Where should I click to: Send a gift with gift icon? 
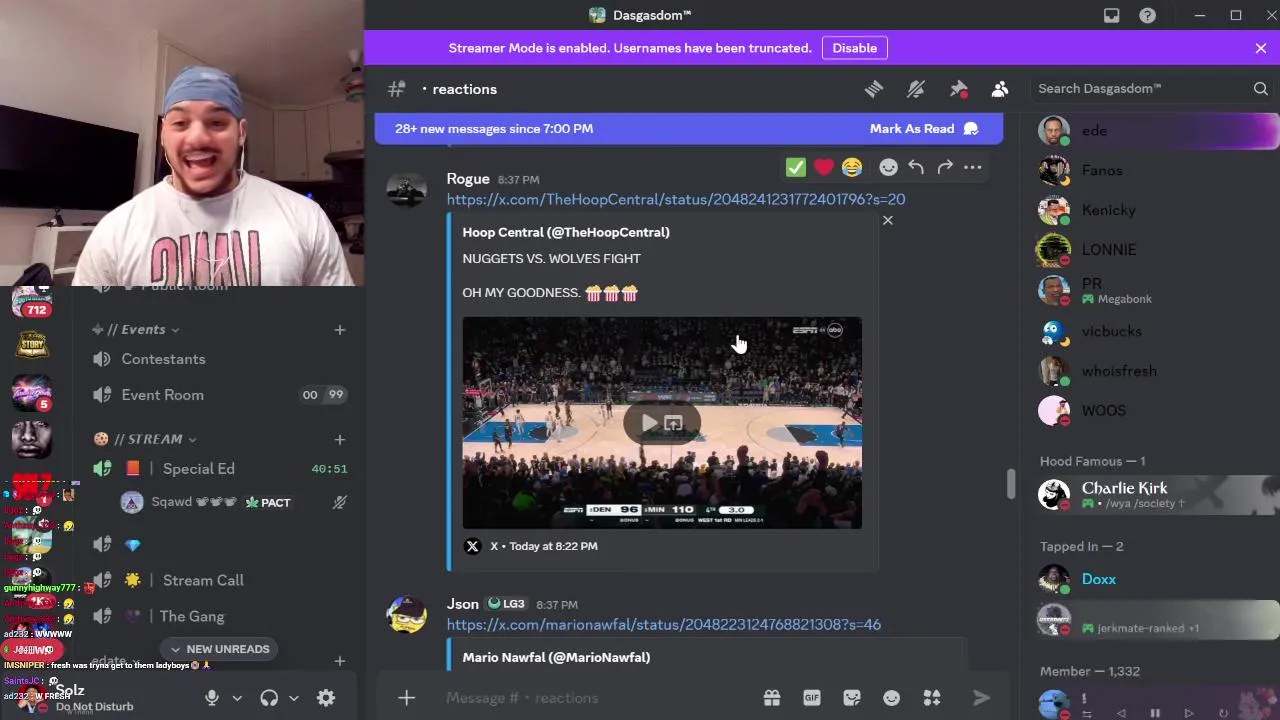772,698
